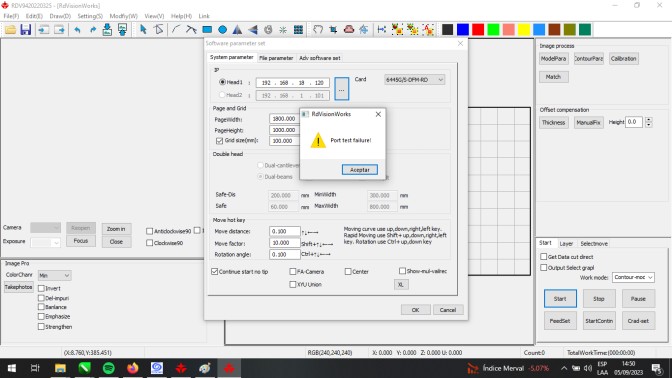Image resolution: width=672 pixels, height=378 pixels.
Task: Select the polyline drawing tool
Action: pyautogui.click(x=191, y=30)
